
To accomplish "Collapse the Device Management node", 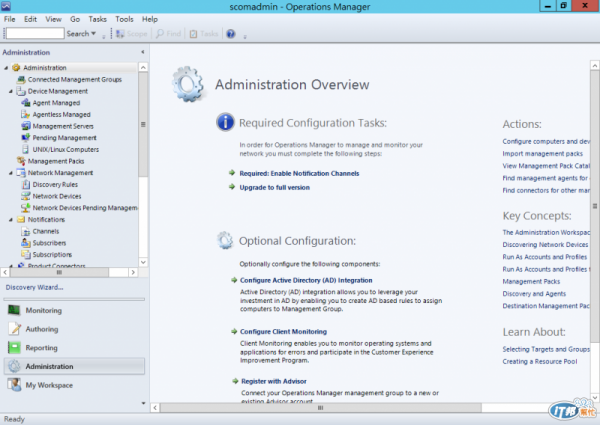I will 11,91.
